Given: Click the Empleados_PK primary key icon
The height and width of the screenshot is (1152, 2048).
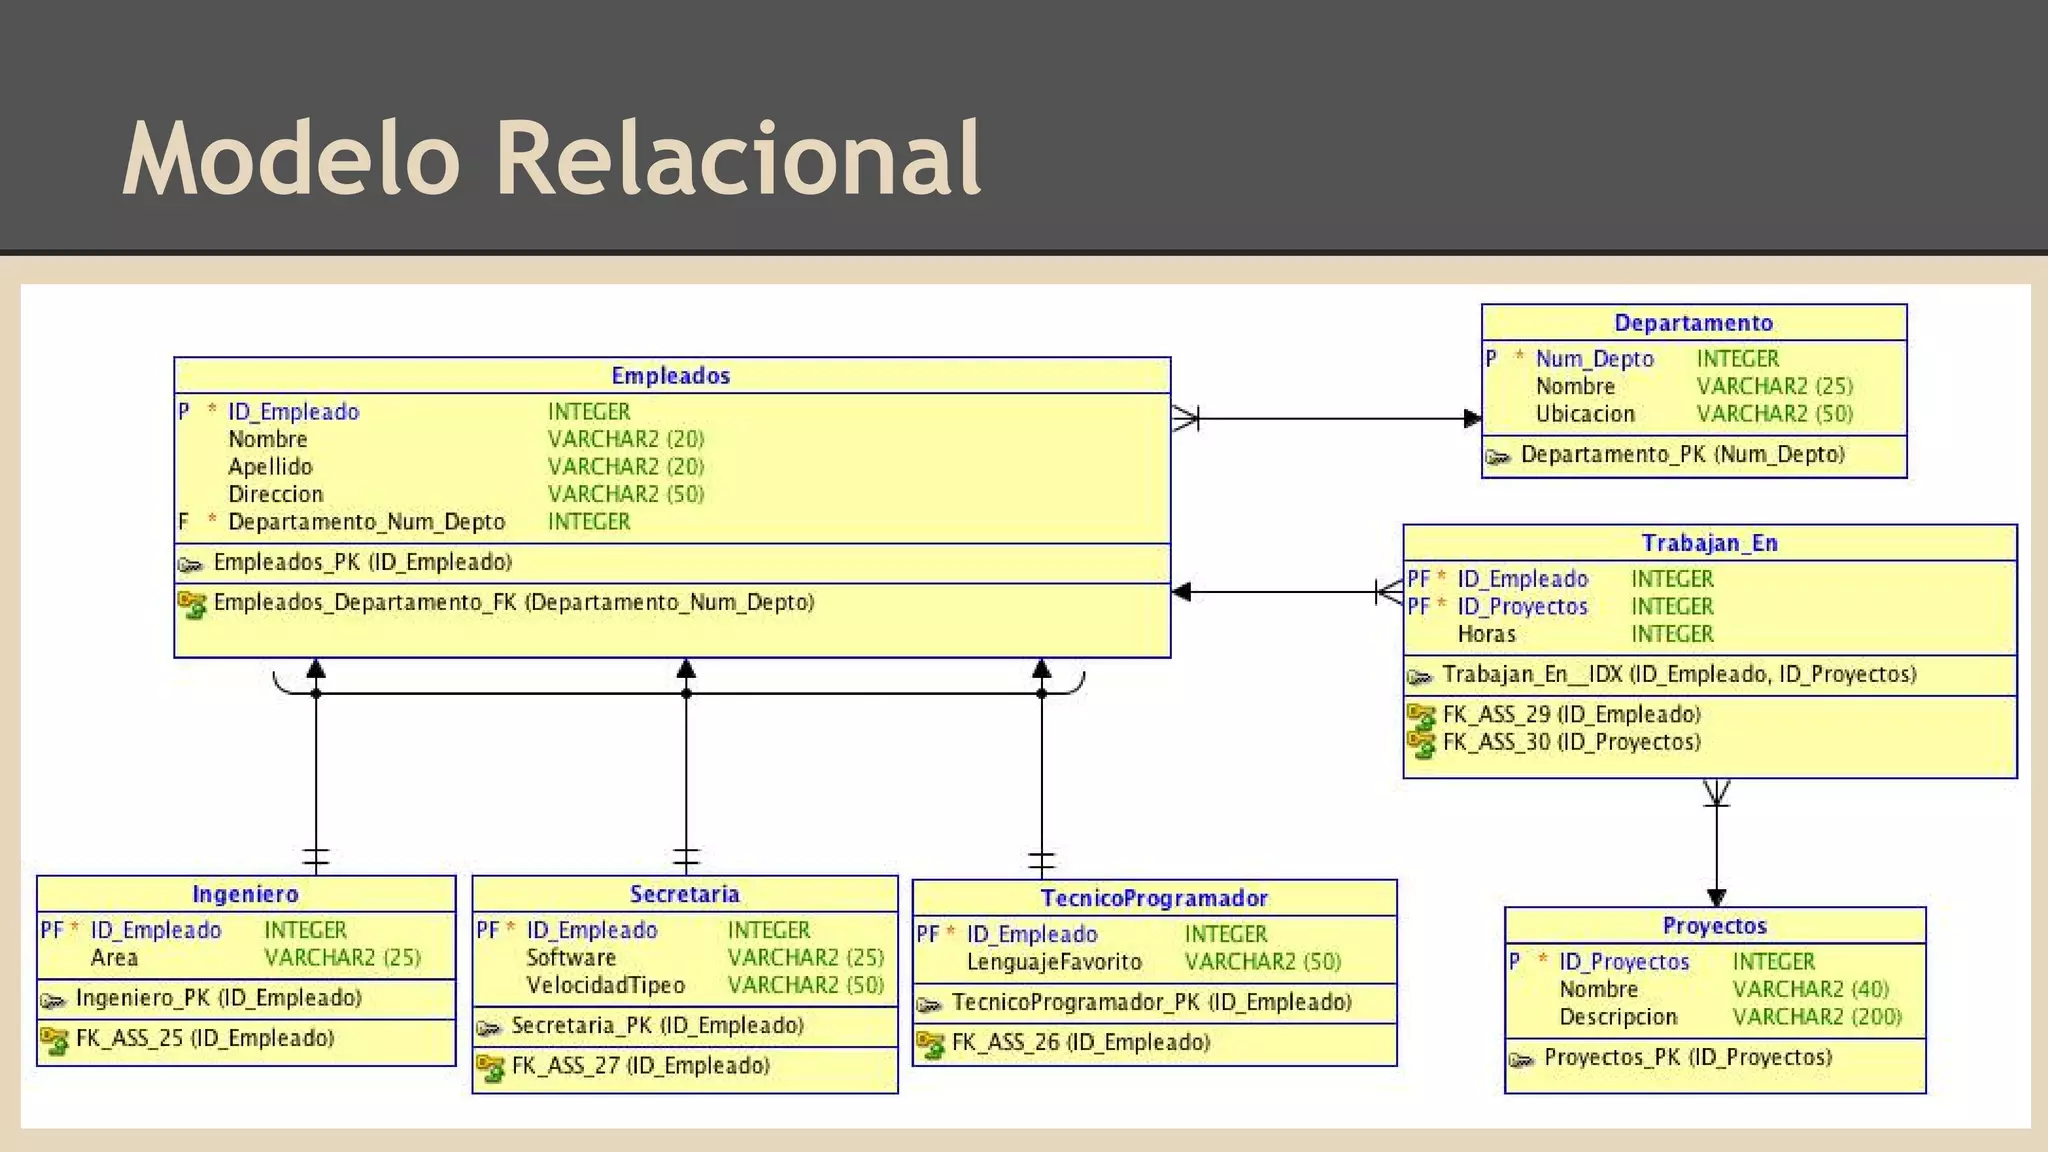Looking at the screenshot, I should pyautogui.click(x=190, y=564).
